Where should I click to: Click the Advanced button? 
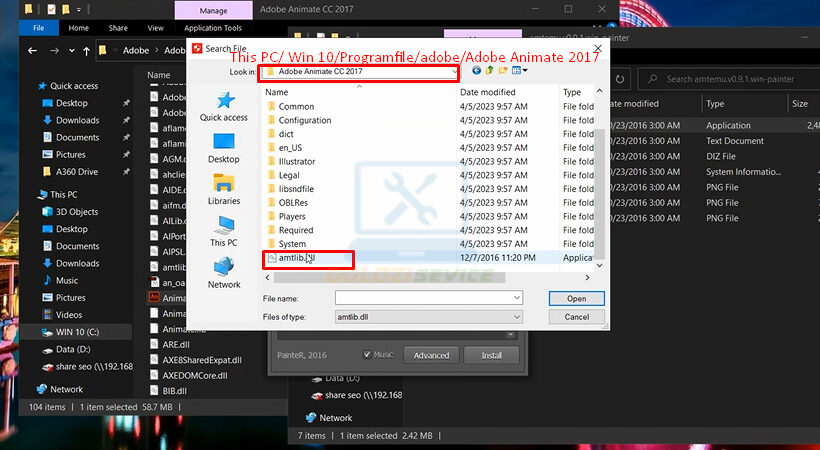(431, 355)
